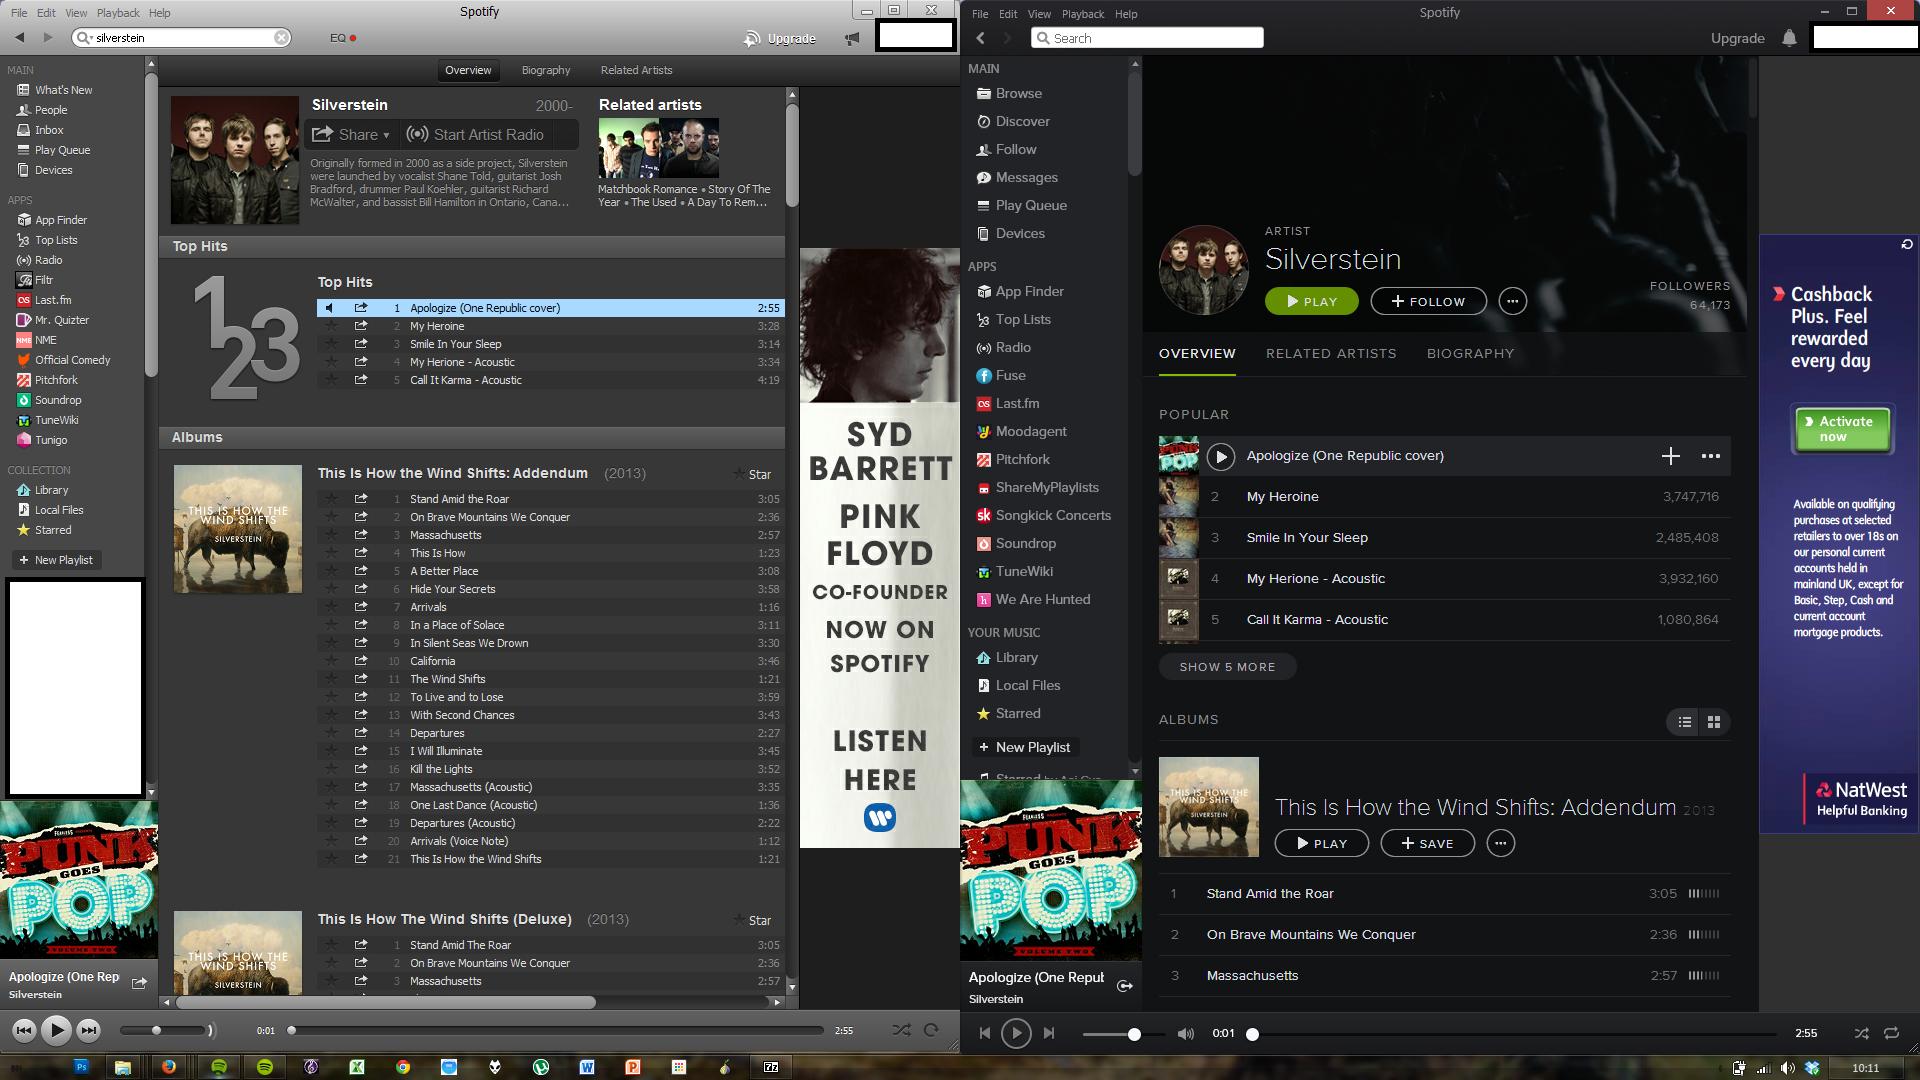Screen dimensions: 1920x1080
Task: Open the Share dropdown for Silverstein
Action: [350, 134]
